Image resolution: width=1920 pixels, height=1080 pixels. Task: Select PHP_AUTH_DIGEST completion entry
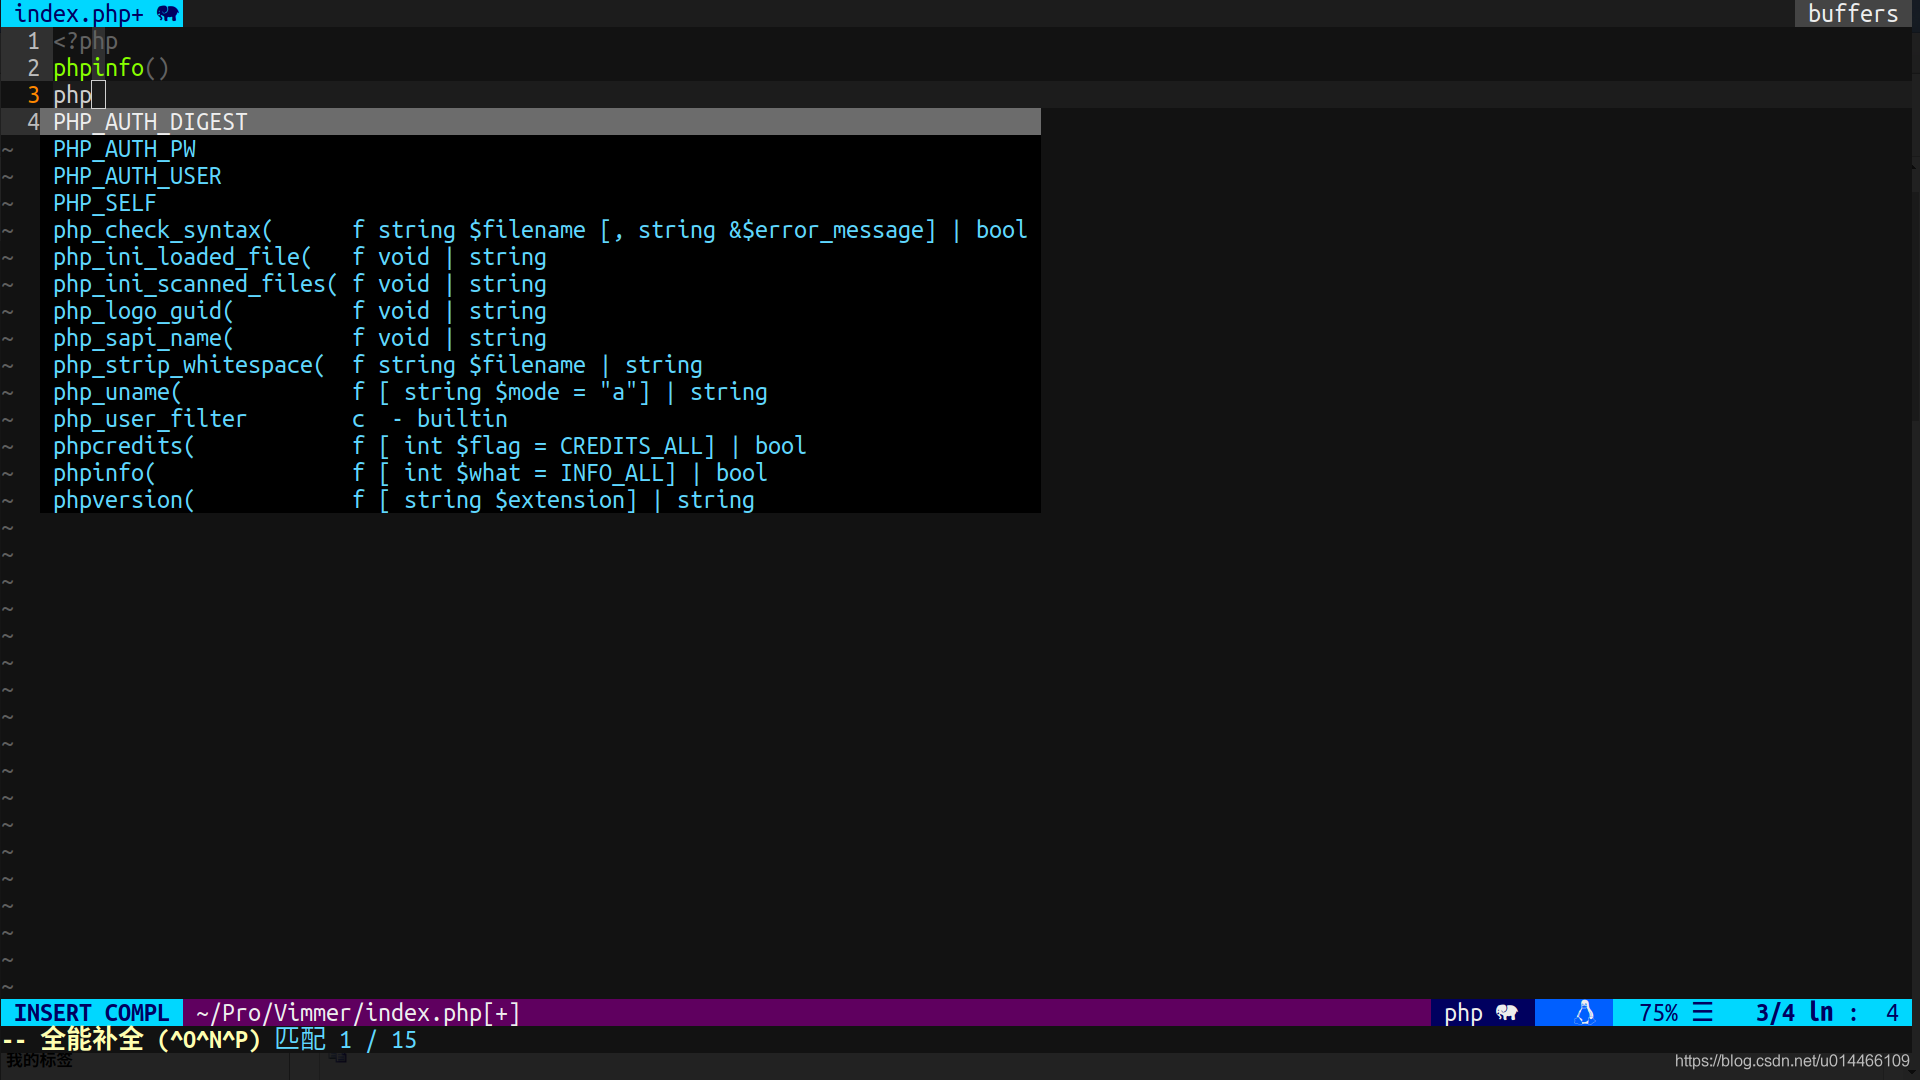(x=540, y=122)
